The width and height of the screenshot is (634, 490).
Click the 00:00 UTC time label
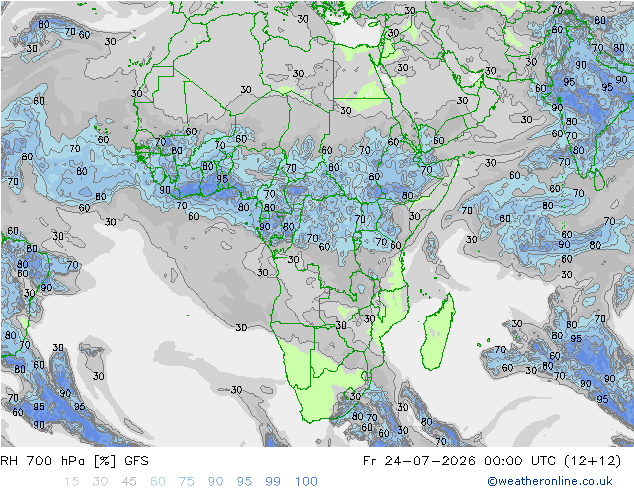(520, 460)
